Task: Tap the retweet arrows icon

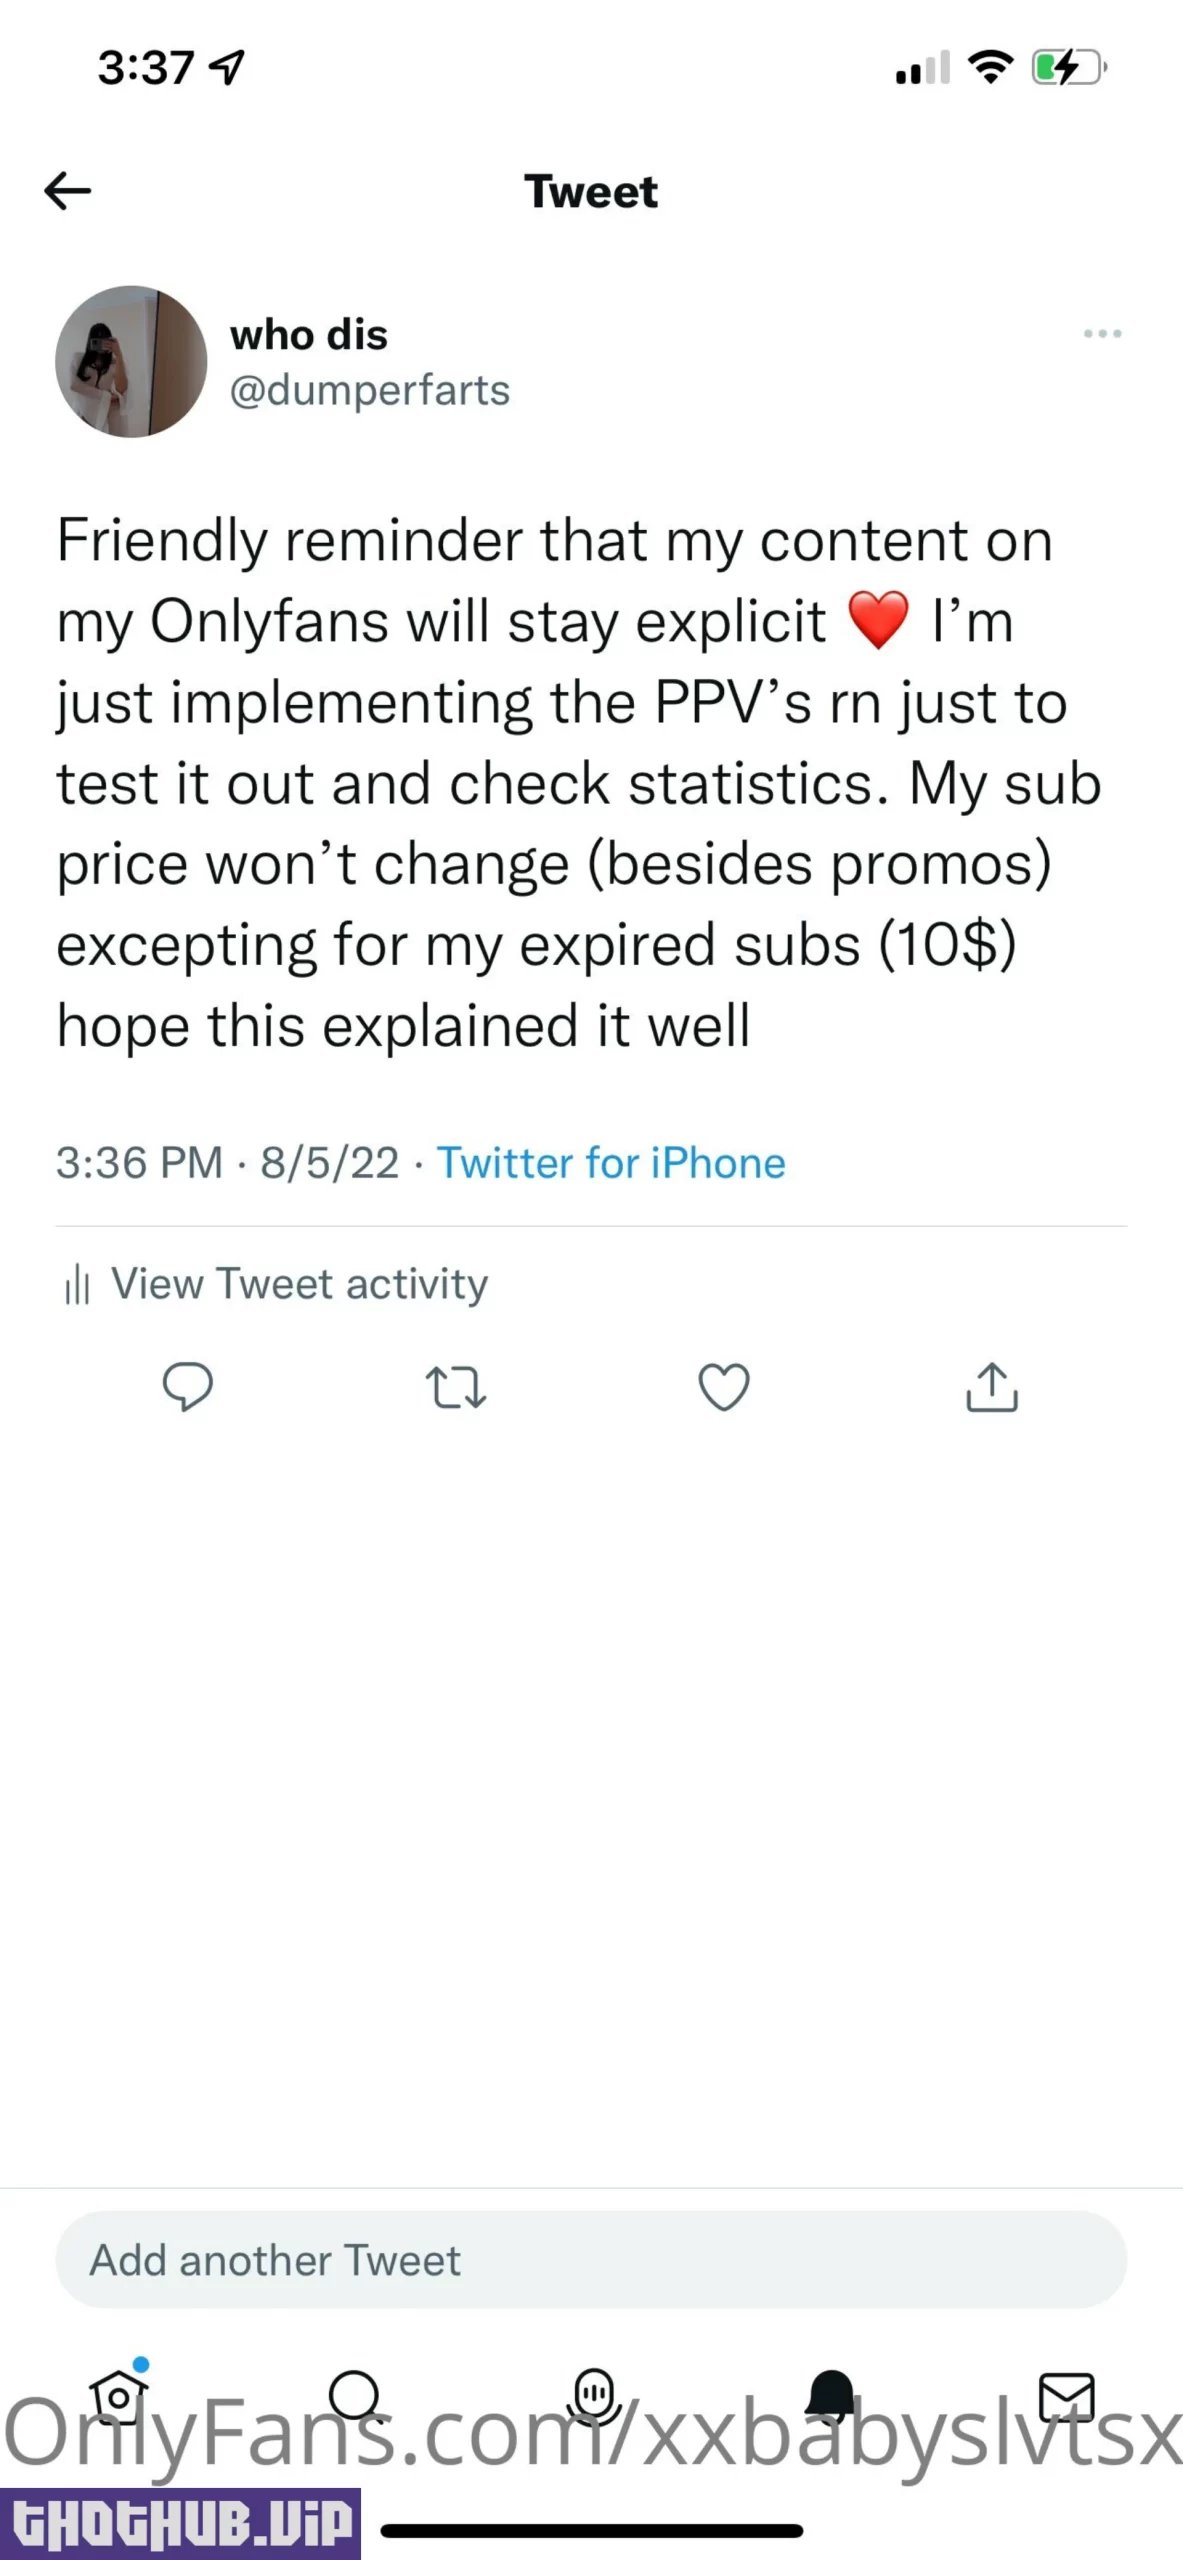Action: (456, 1388)
